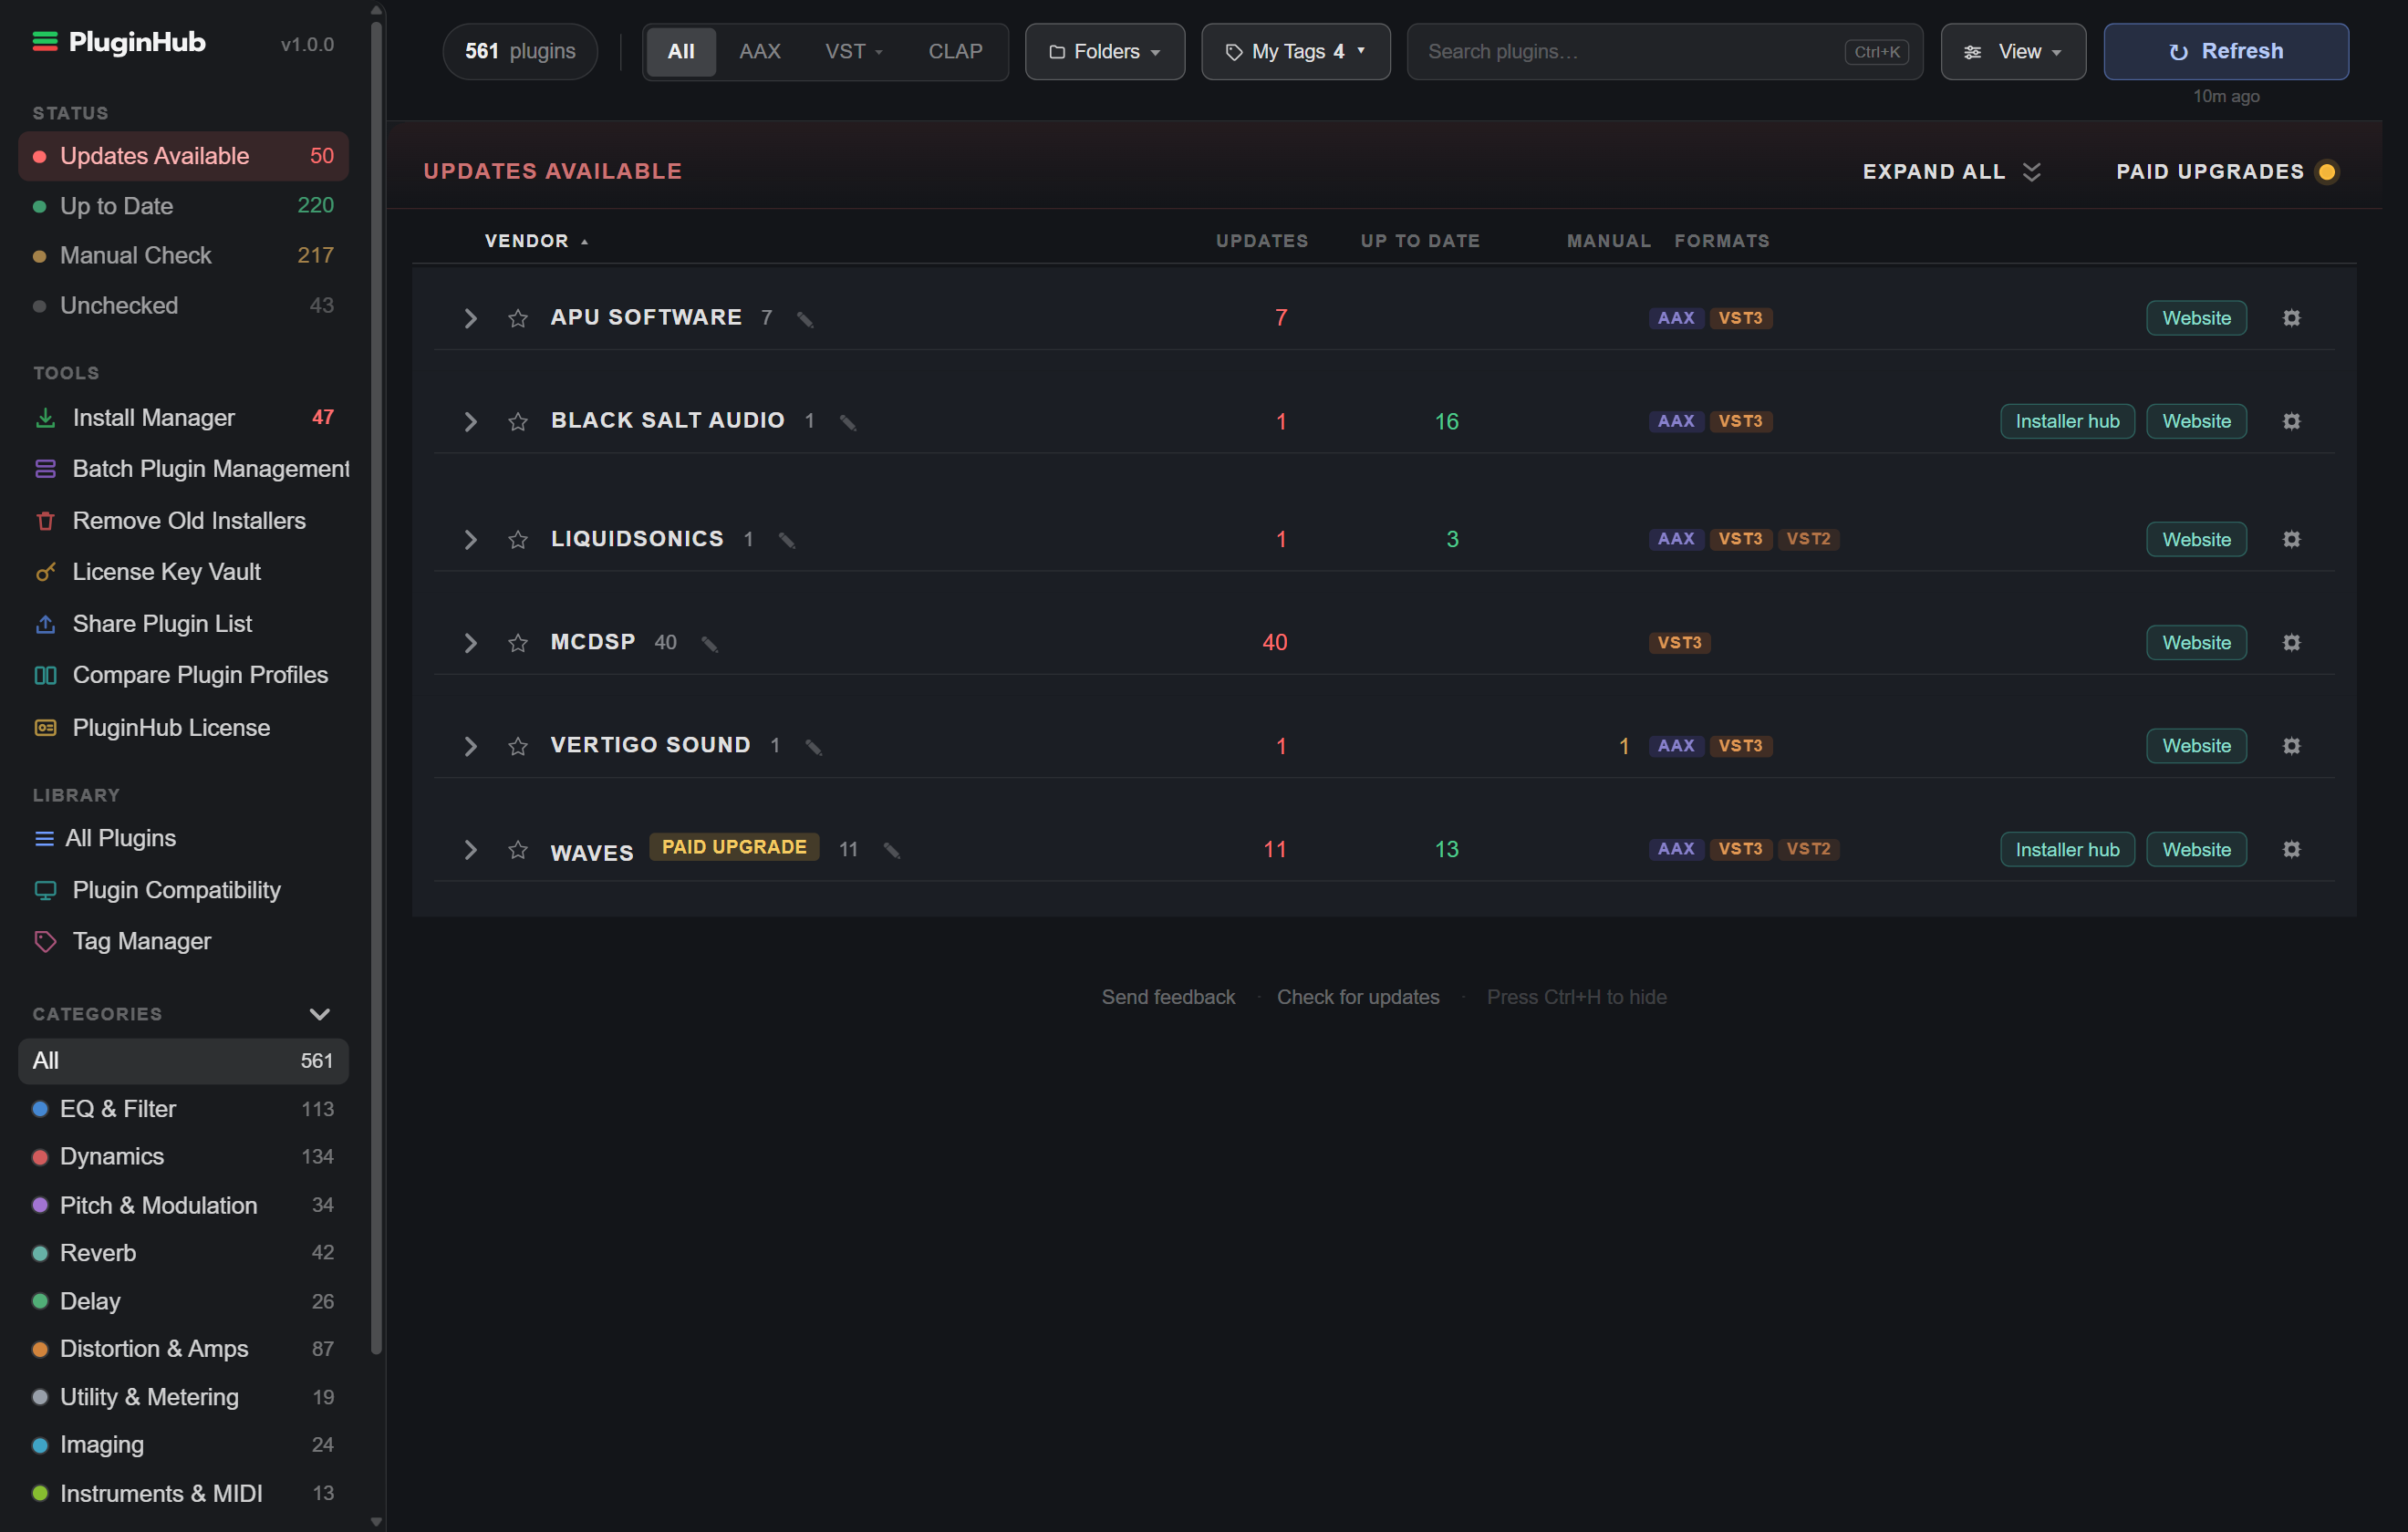The image size is (2408, 1532).
Task: Open Website link for Vertigo Sound
Action: (x=2195, y=746)
